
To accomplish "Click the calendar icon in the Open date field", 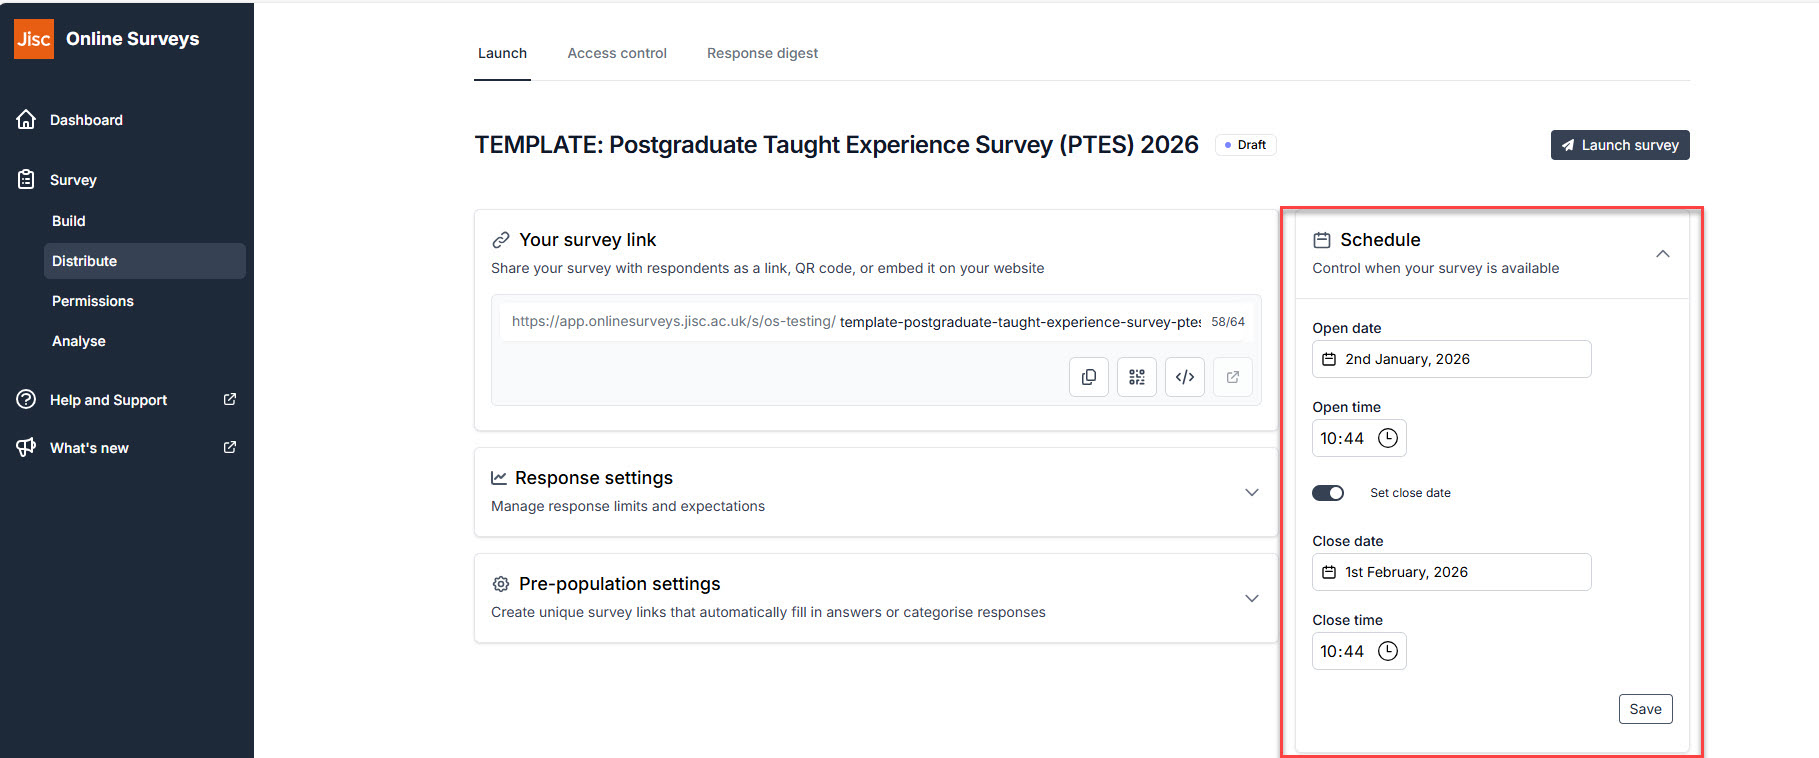I will [1329, 359].
